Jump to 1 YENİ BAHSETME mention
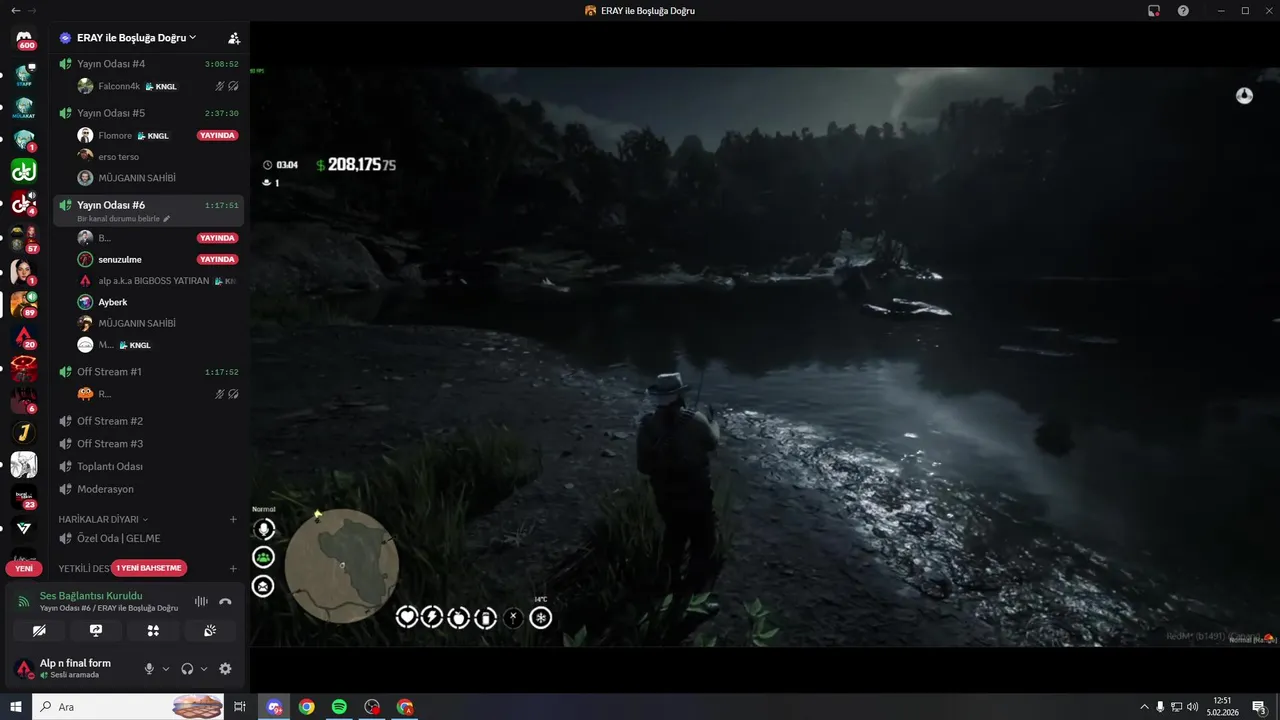 point(149,568)
